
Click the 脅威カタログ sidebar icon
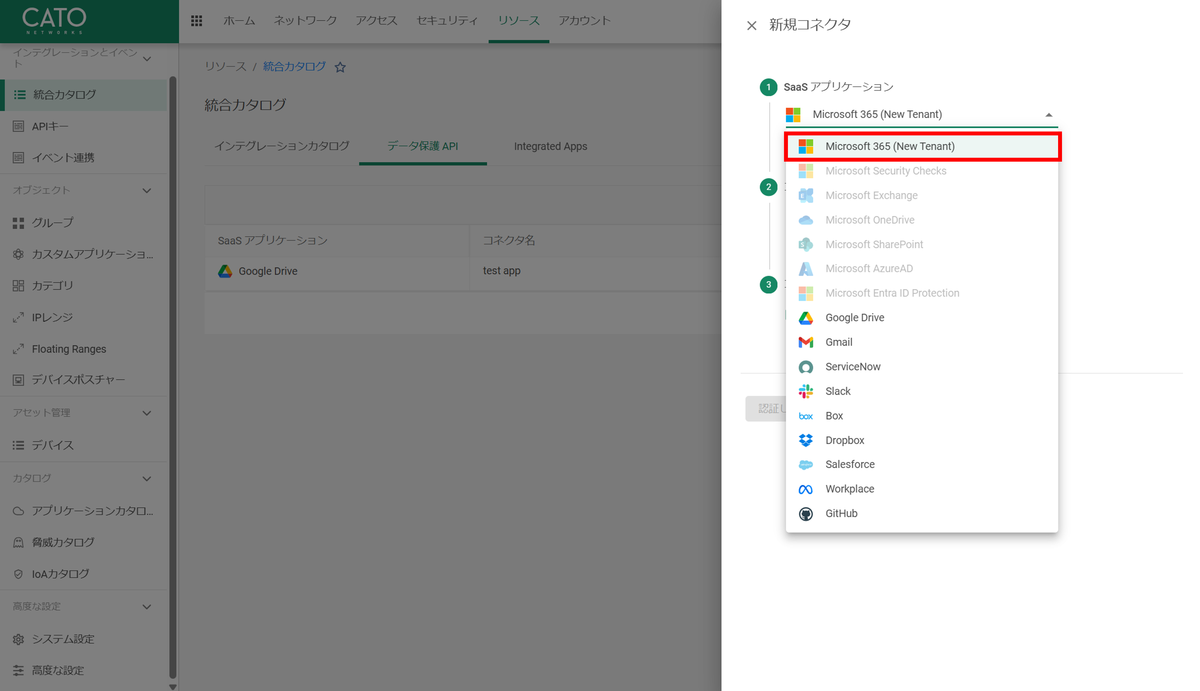19,542
